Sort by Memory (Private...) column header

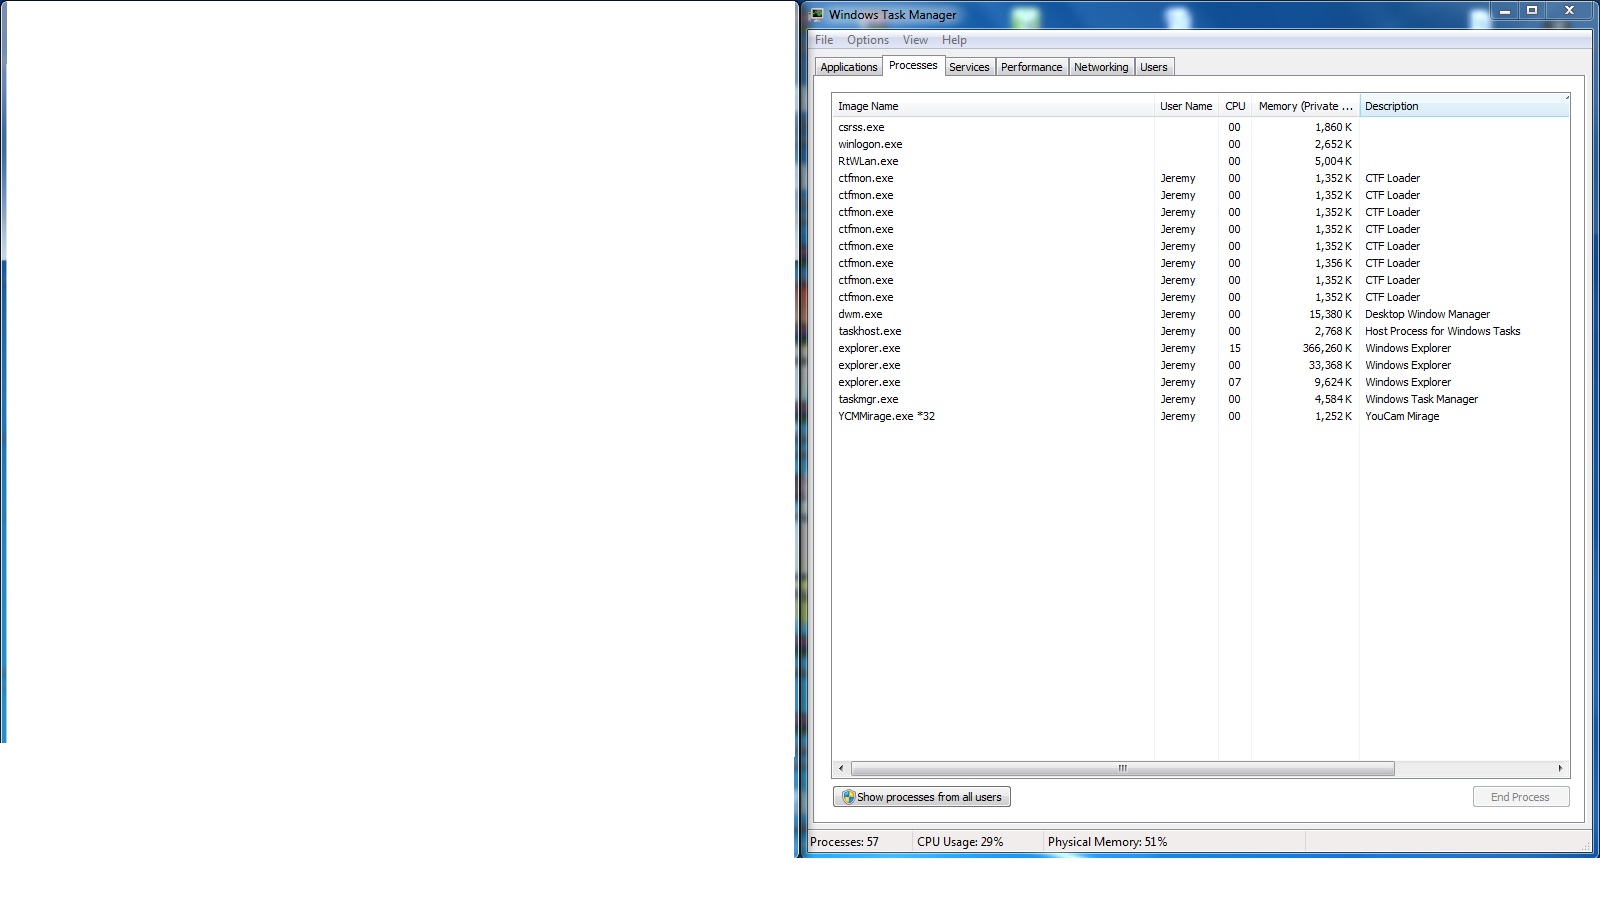[1305, 106]
